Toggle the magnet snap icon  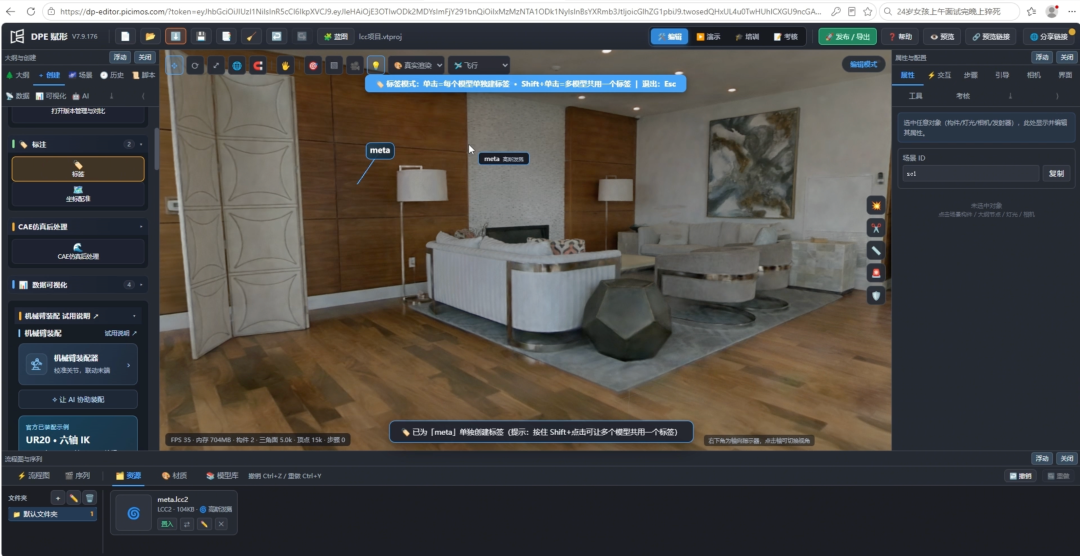[258, 65]
